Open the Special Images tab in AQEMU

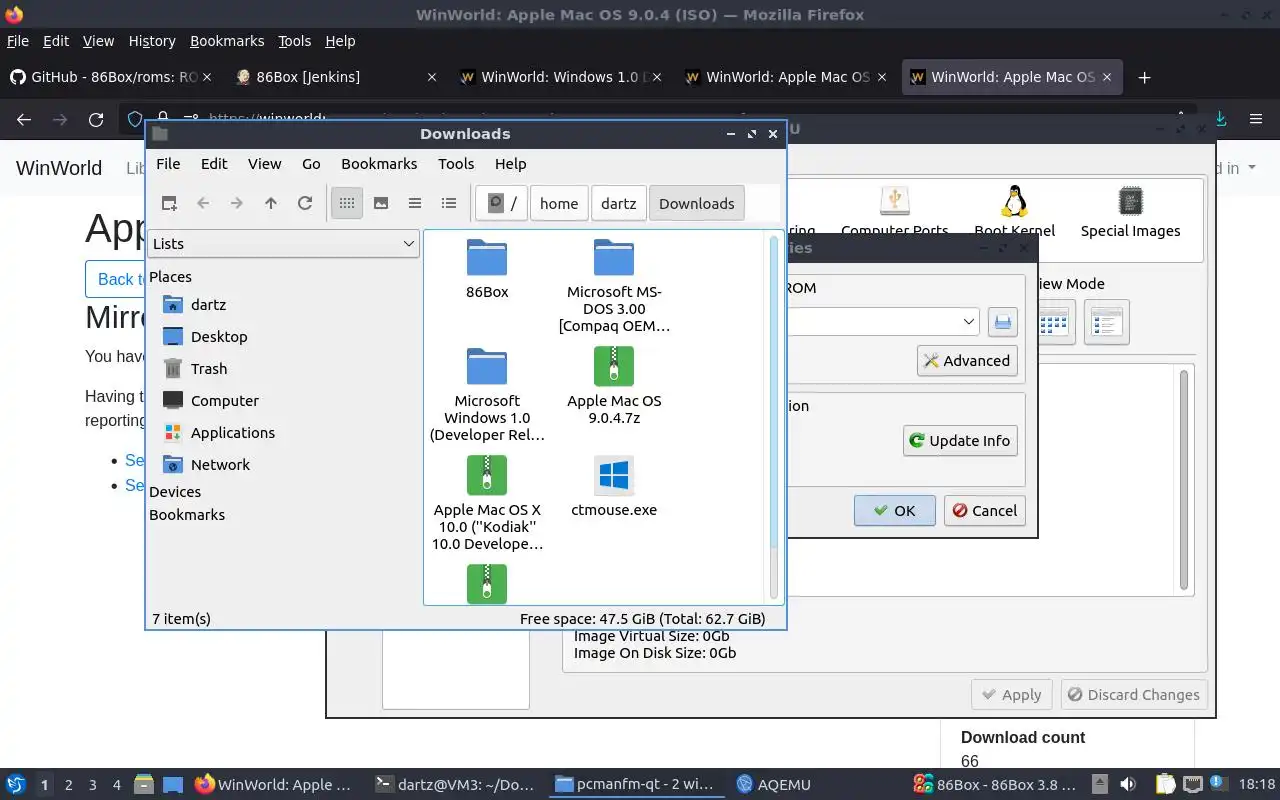pyautogui.click(x=1130, y=212)
